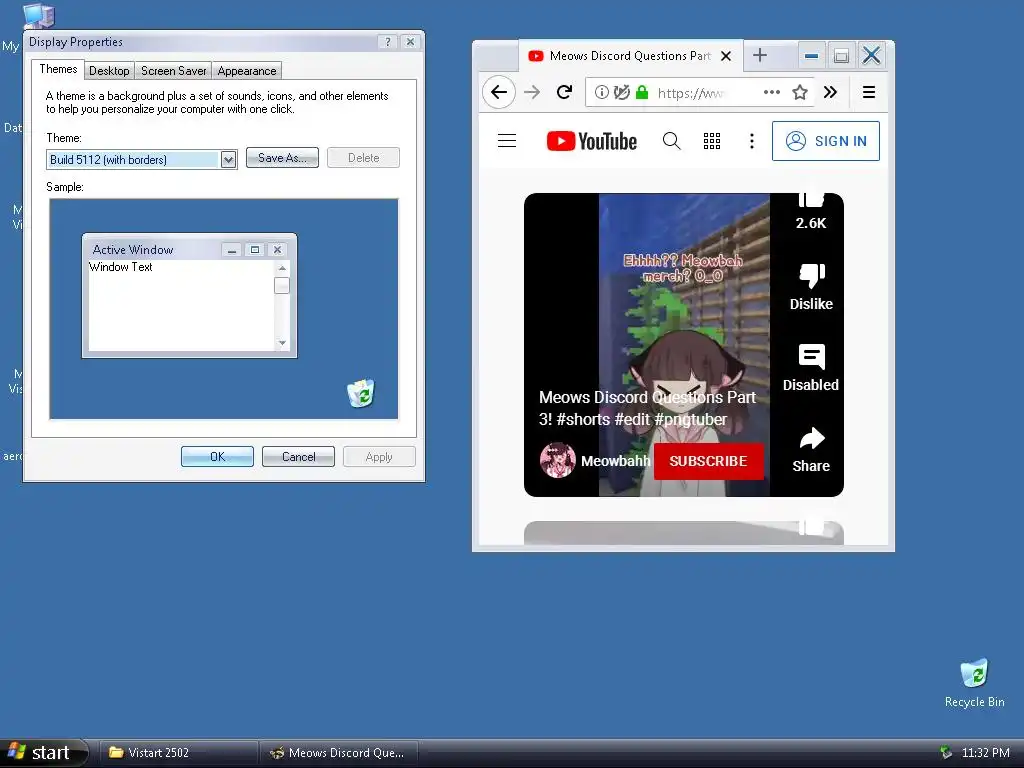Viewport: 1024px width, 768px height.
Task: Click the YouTube logo
Action: 592,141
